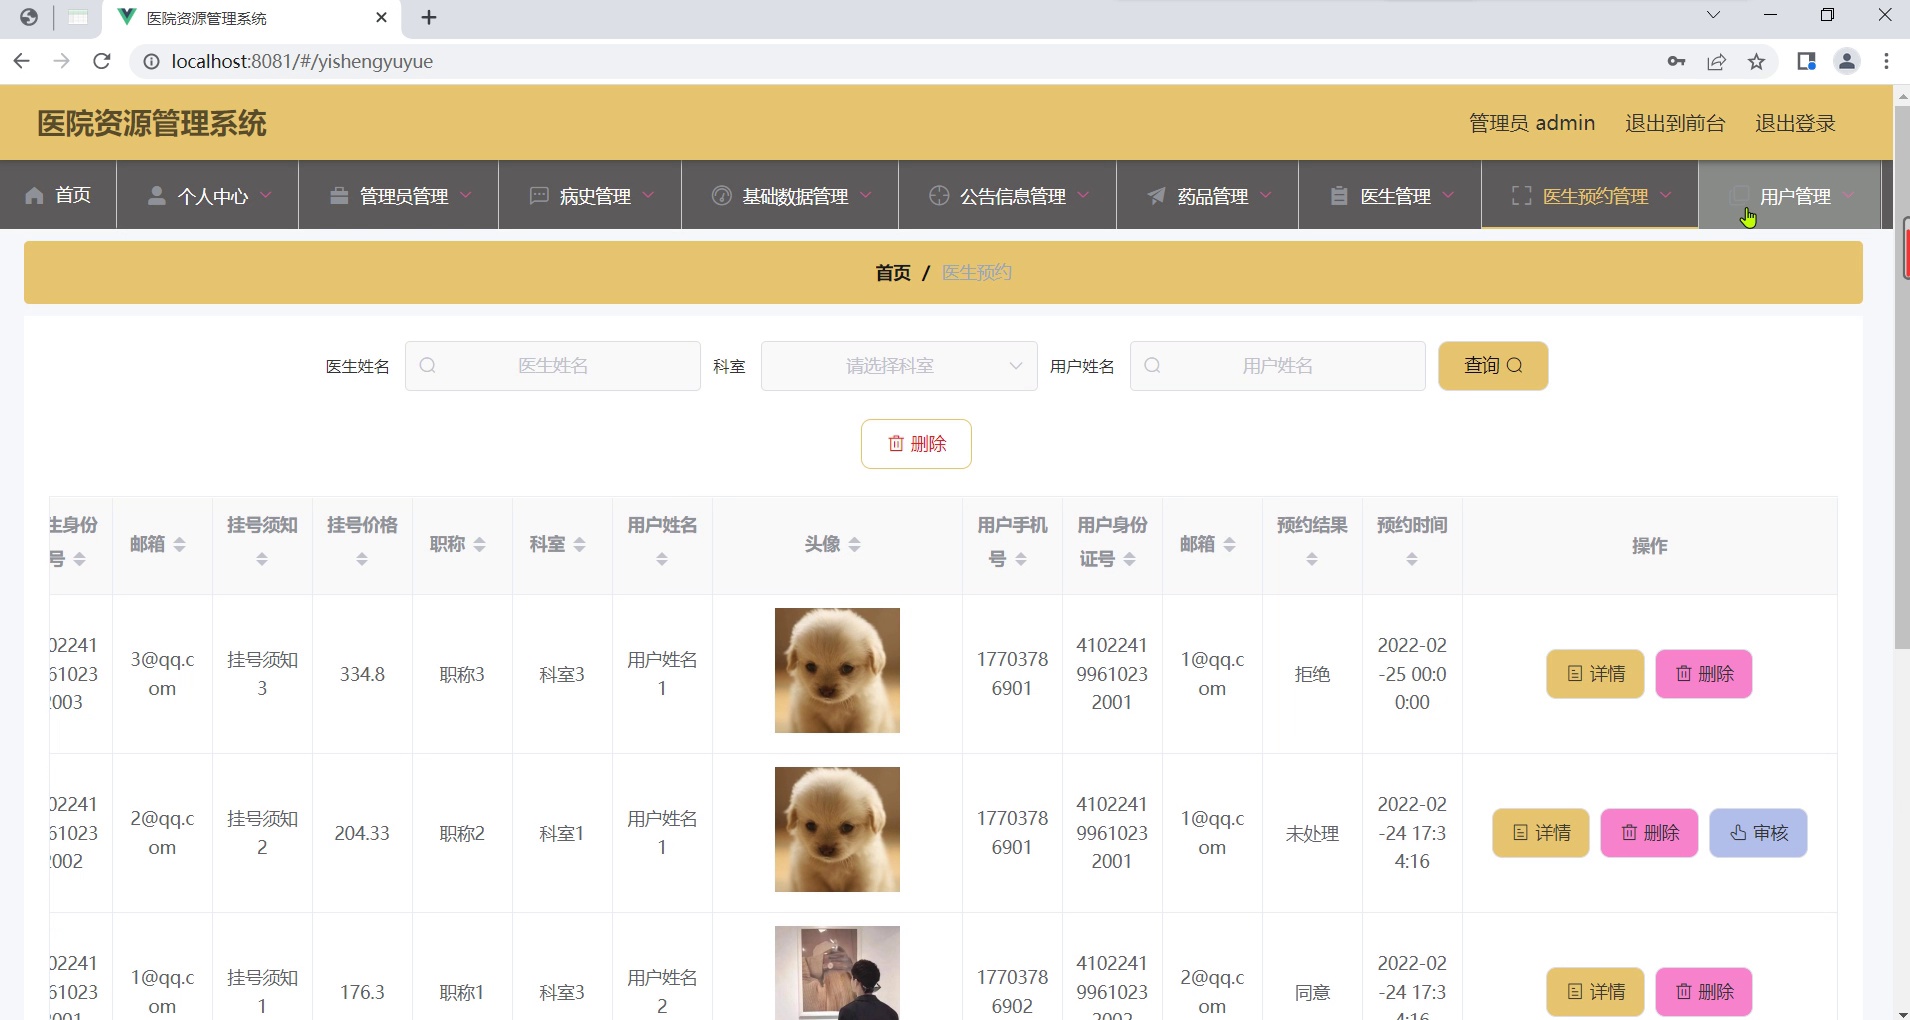1910x1020 pixels.
Task: Click the outlined 删除 batch delete button
Action: coord(916,444)
